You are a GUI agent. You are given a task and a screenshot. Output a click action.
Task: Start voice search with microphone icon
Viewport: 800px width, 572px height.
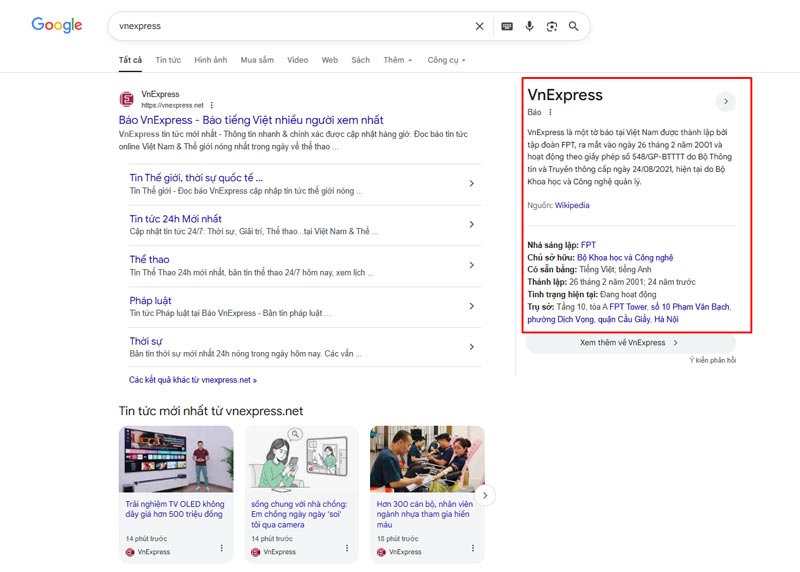529,26
